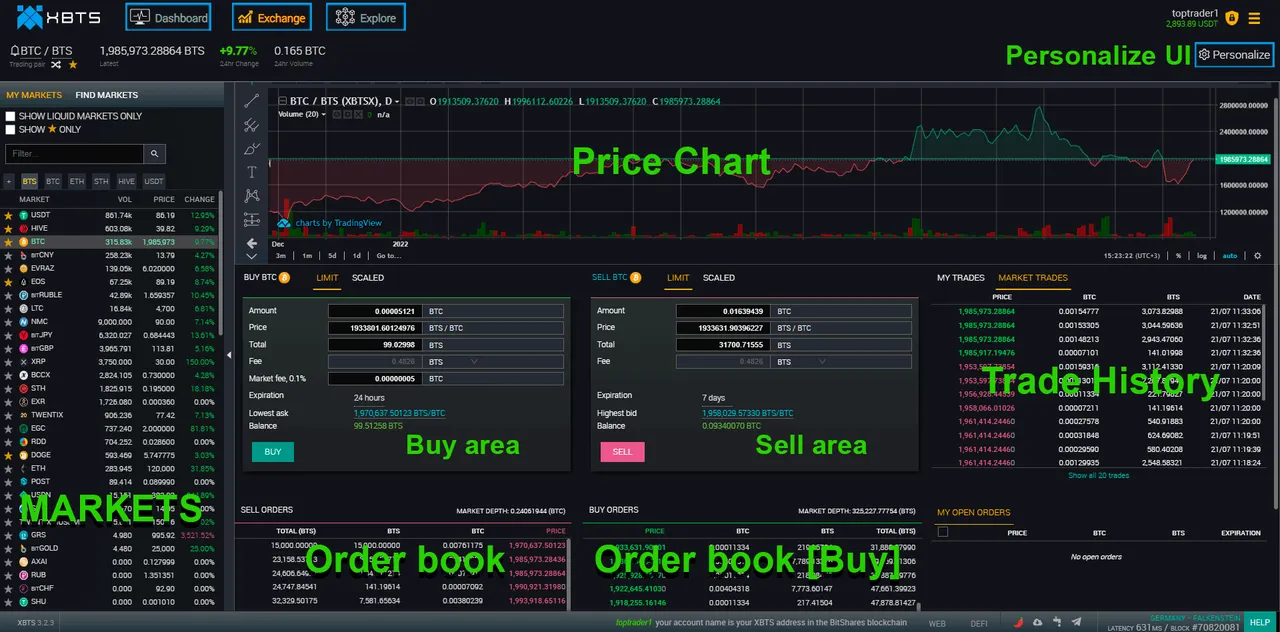Click the Lowest ask price link

point(399,413)
